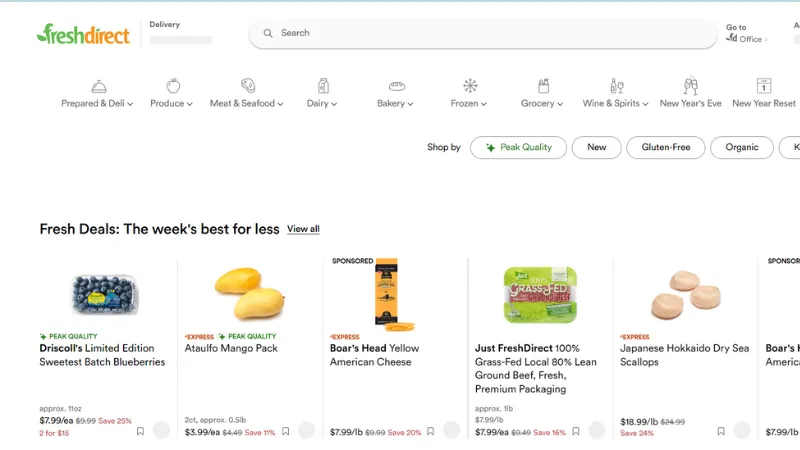Expand the Prepared & Deli dropdown
This screenshot has height=450, width=800.
click(x=97, y=104)
